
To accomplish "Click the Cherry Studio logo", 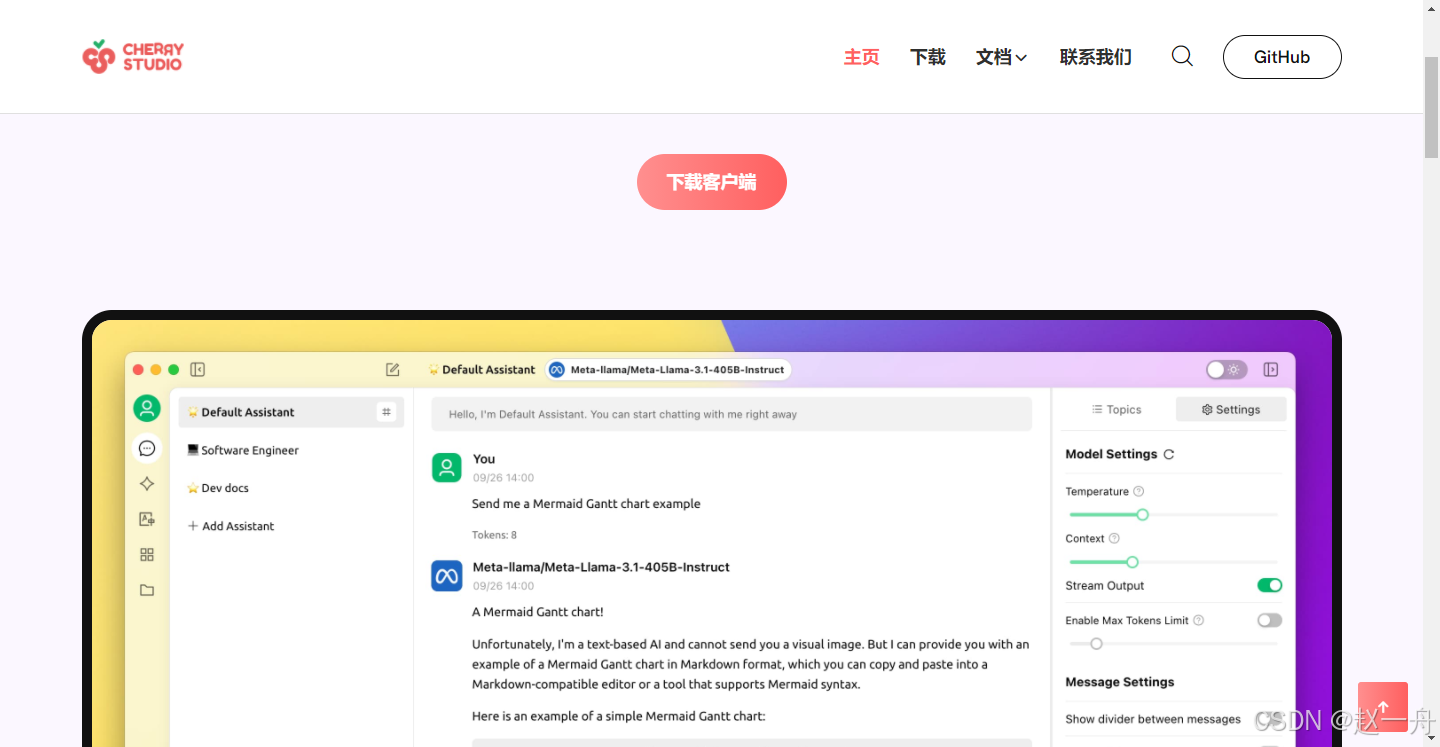I will pyautogui.click(x=133, y=57).
